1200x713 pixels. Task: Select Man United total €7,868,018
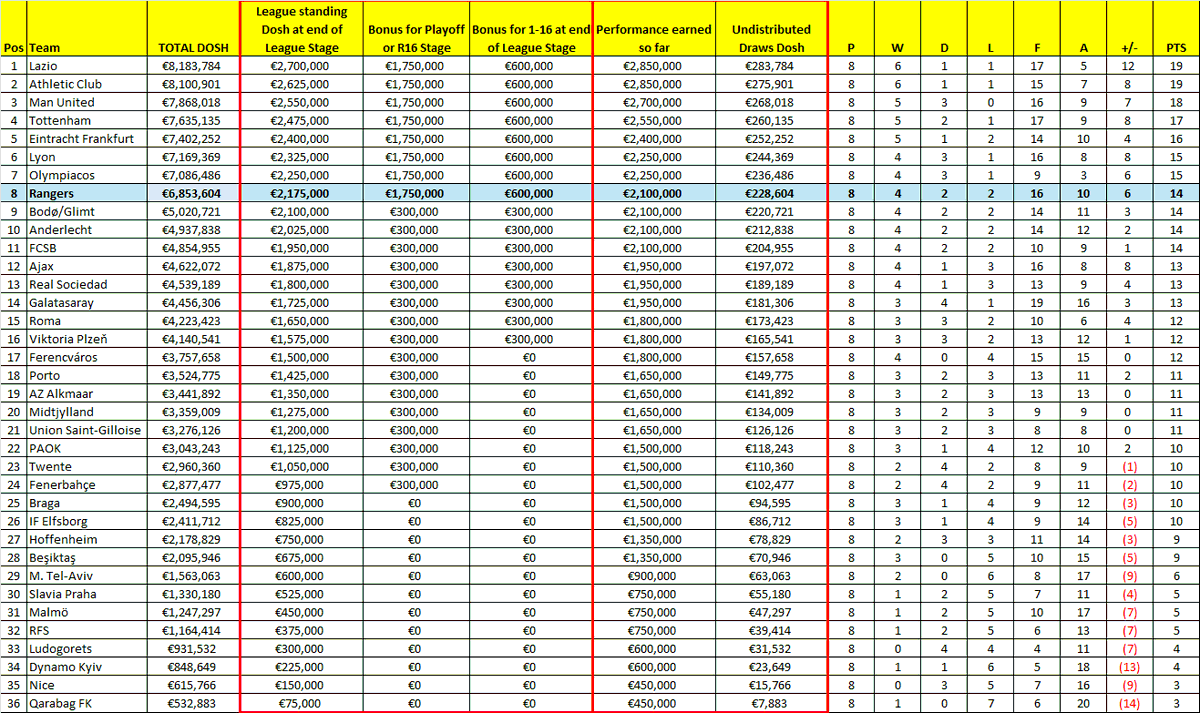point(193,102)
